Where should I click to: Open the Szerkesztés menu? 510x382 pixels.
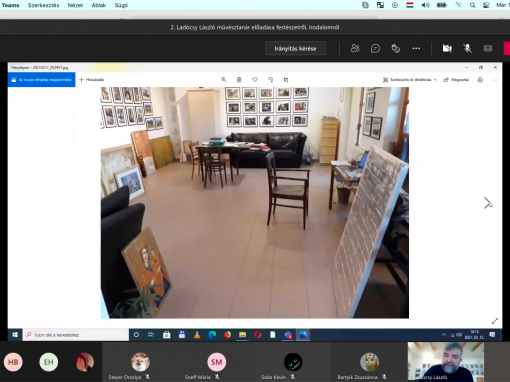point(43,5)
